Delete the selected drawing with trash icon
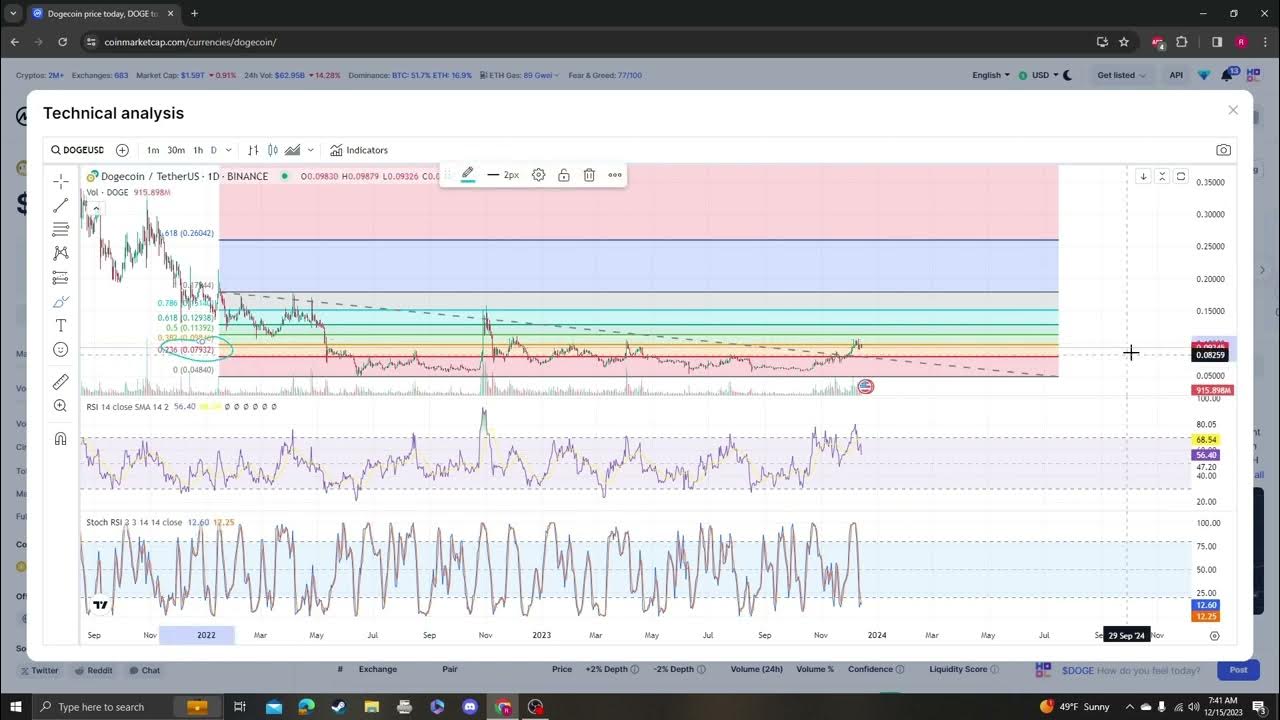Viewport: 1280px width, 720px height. tap(589, 175)
